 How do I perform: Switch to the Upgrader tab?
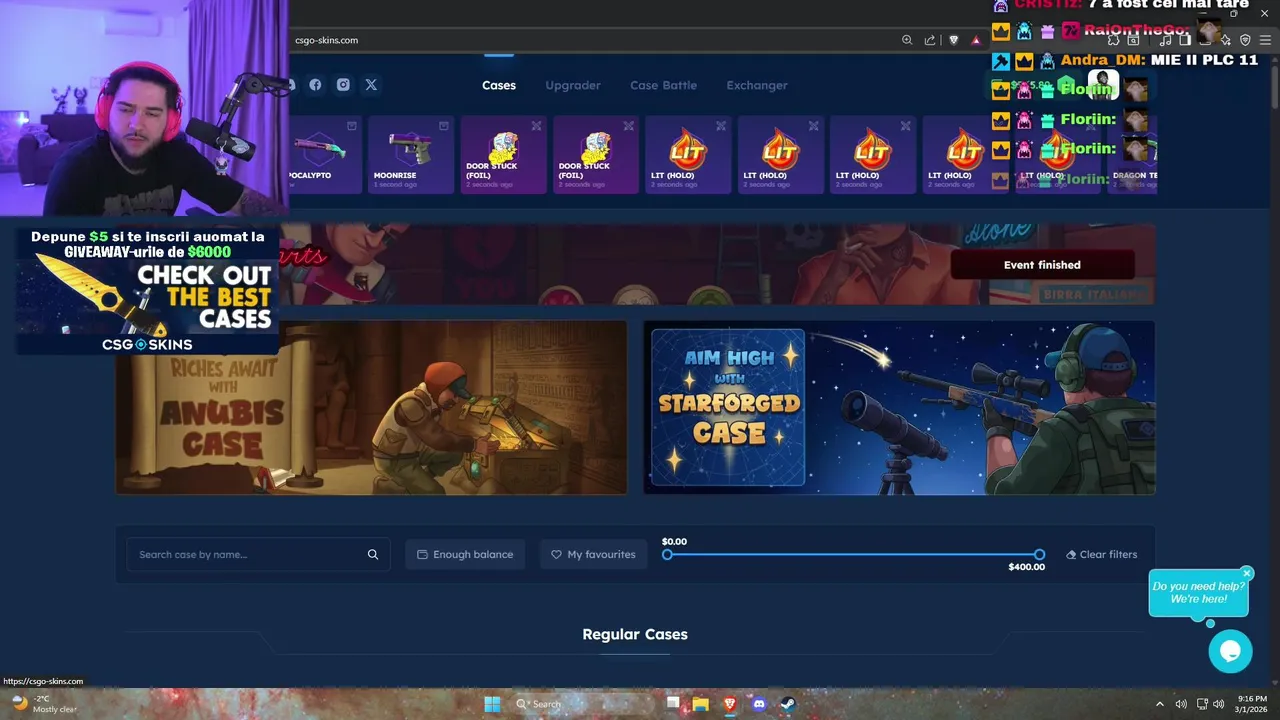click(x=573, y=85)
